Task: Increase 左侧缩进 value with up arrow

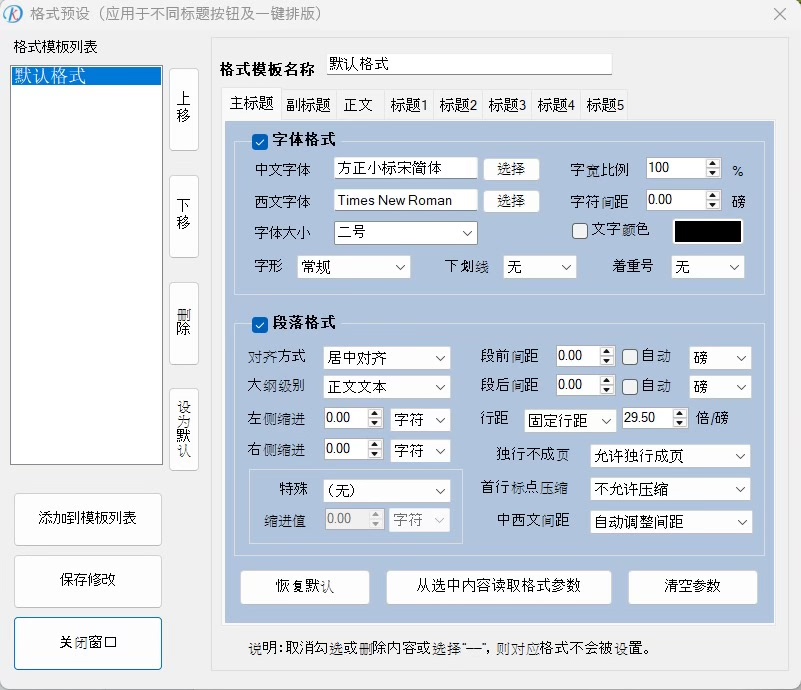Action: click(375, 414)
